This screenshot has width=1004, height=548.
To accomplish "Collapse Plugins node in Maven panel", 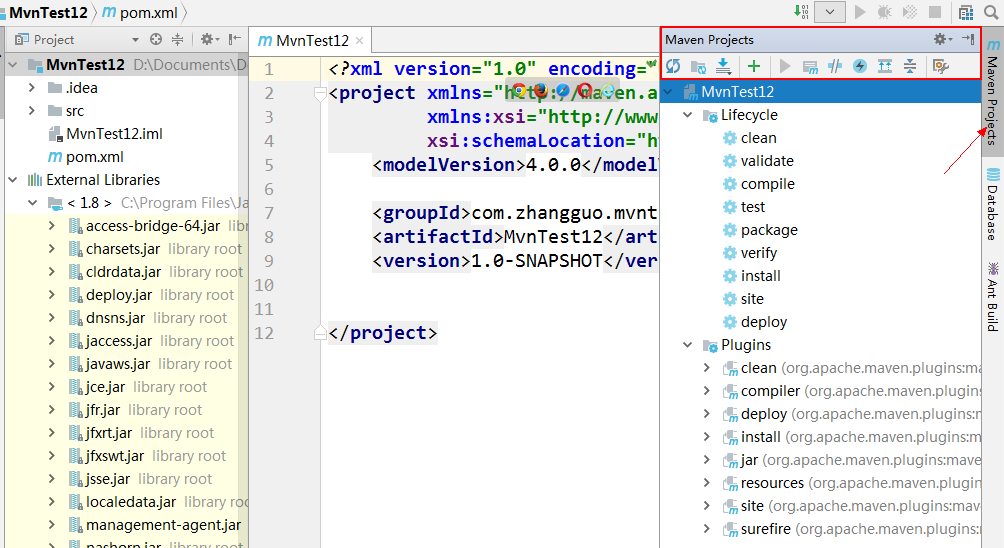I will click(x=688, y=345).
